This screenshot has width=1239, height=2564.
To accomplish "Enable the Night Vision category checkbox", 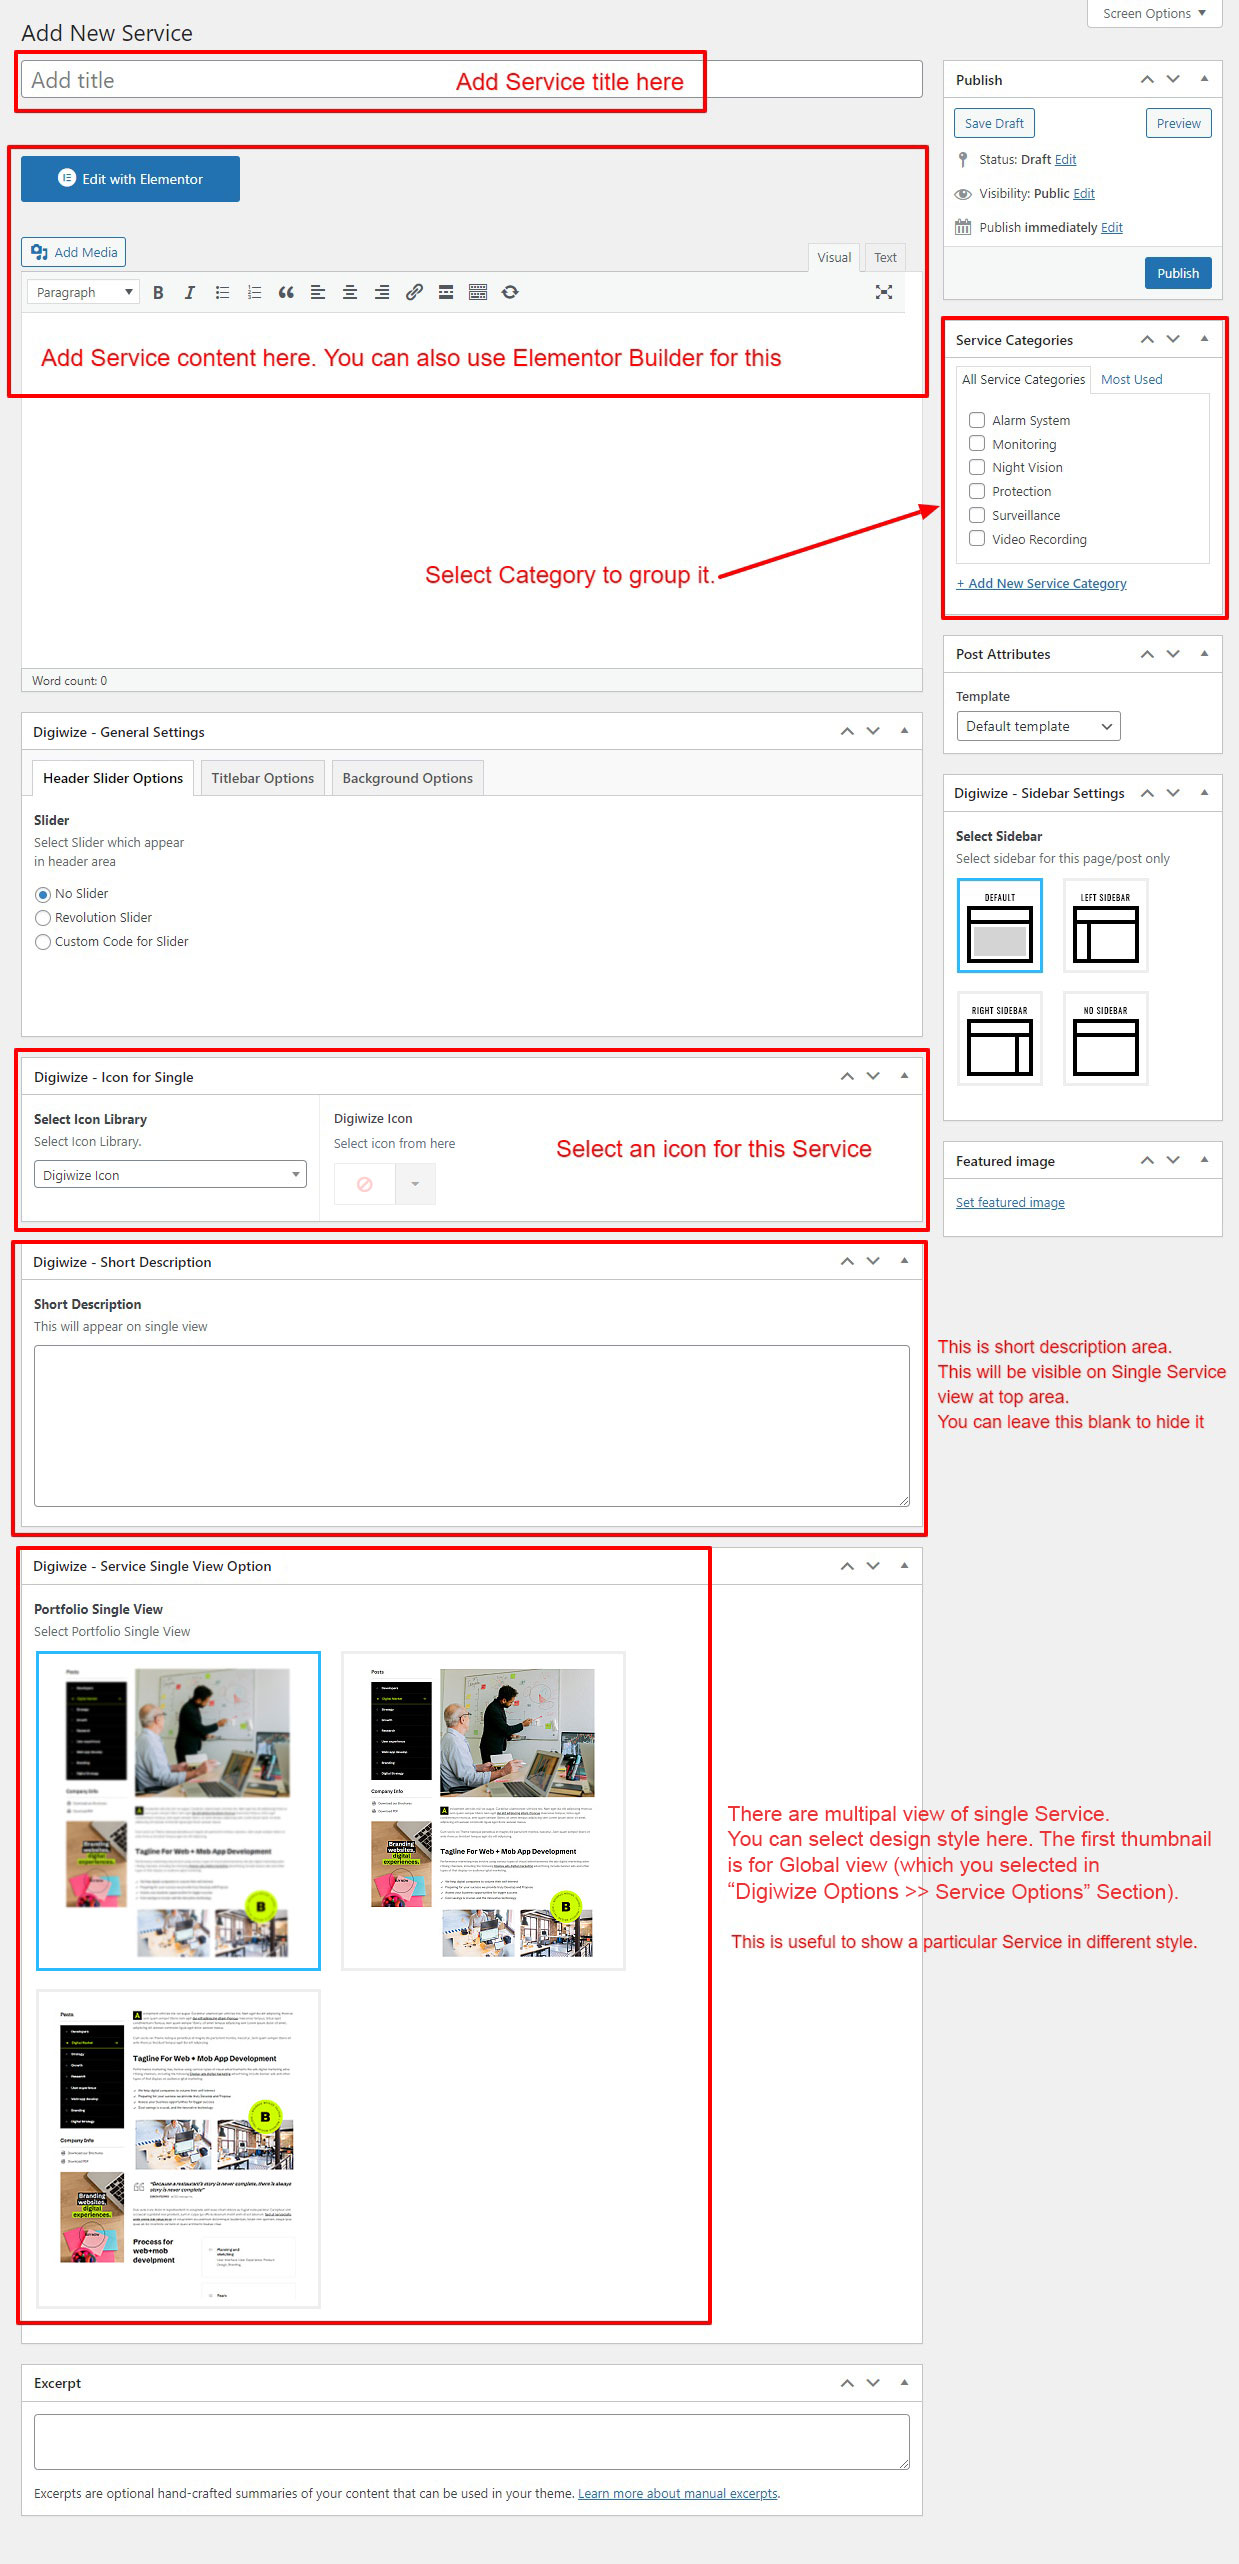I will 977,467.
